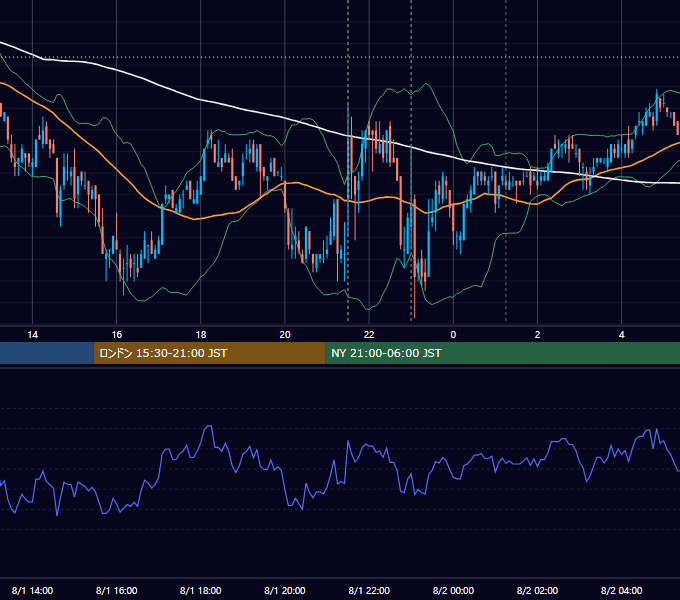Click the 8/2 02:00 time label
This screenshot has width=680, height=600.
537,590
